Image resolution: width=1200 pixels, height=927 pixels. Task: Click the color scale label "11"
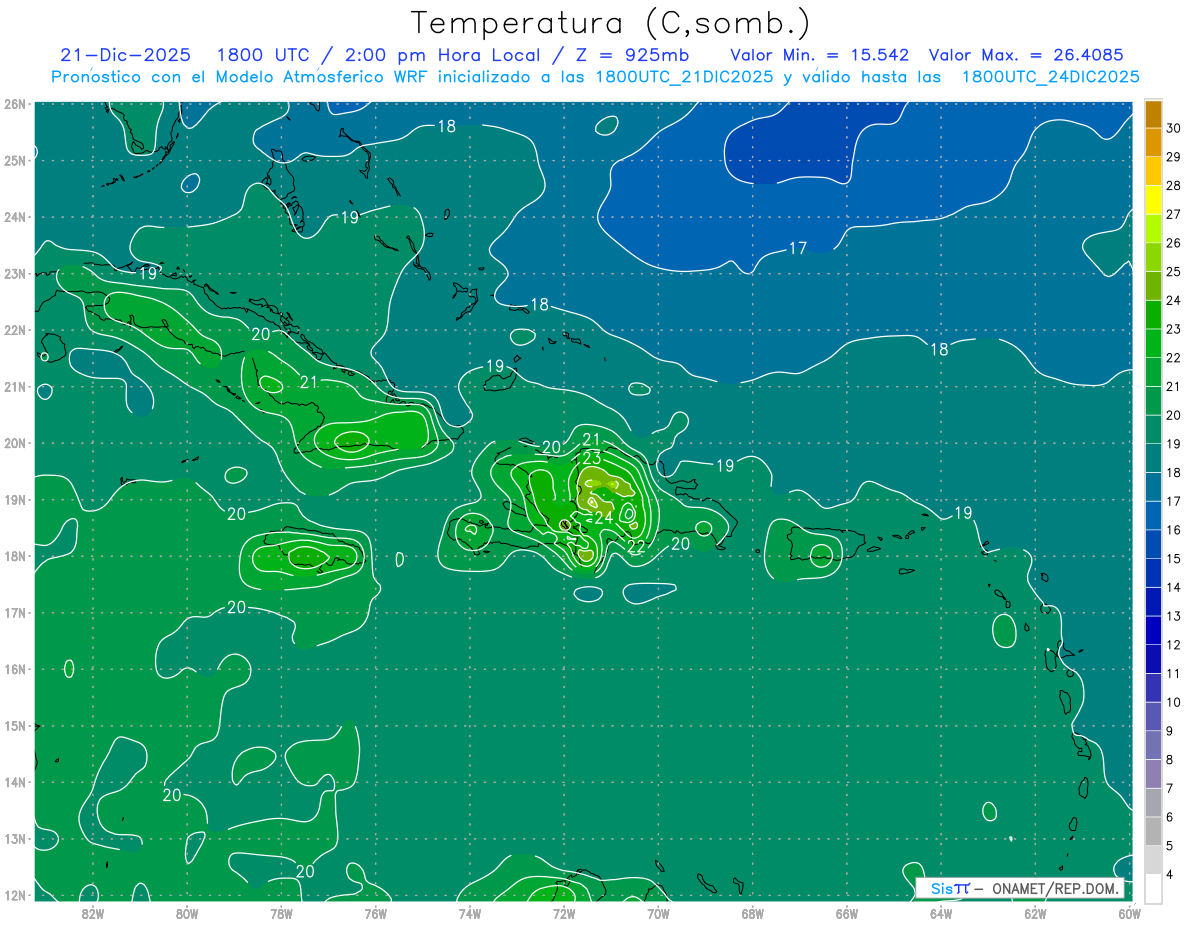1174,674
